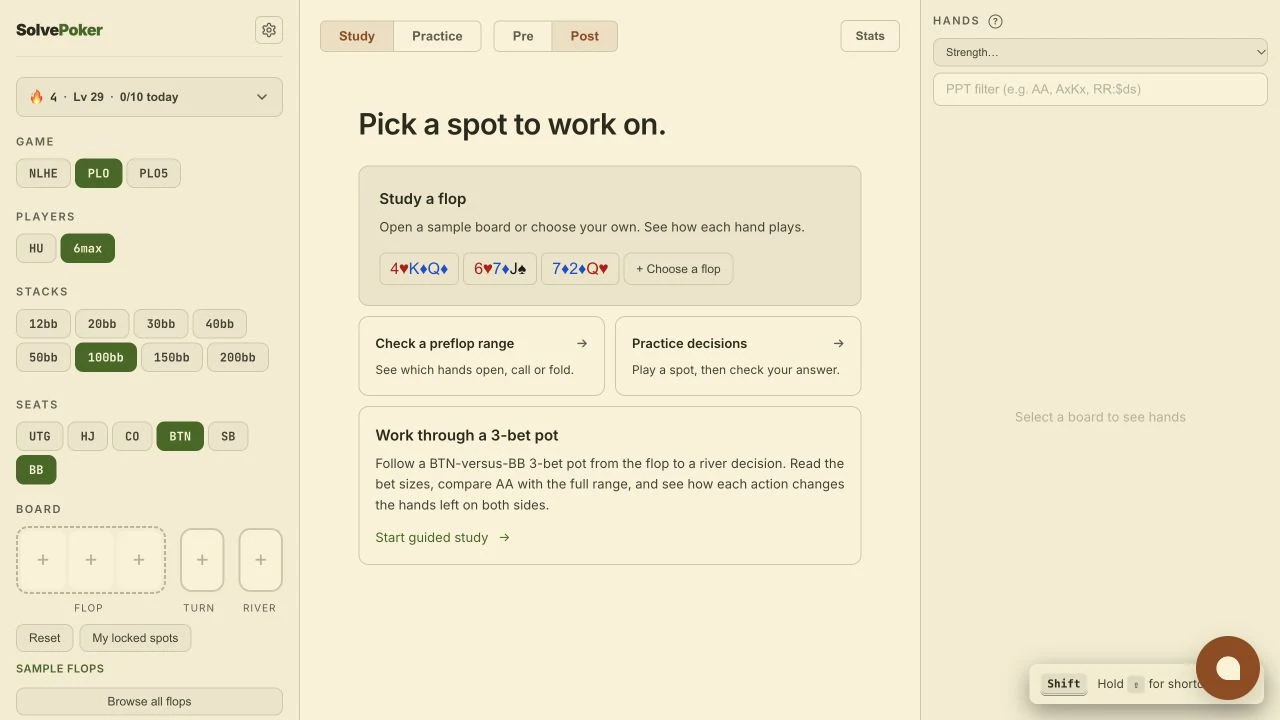Switch to the Practice tab

437,36
